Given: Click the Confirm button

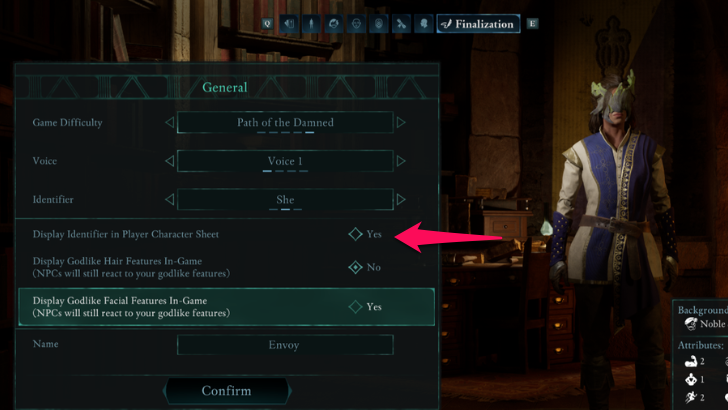Looking at the screenshot, I should click(227, 391).
